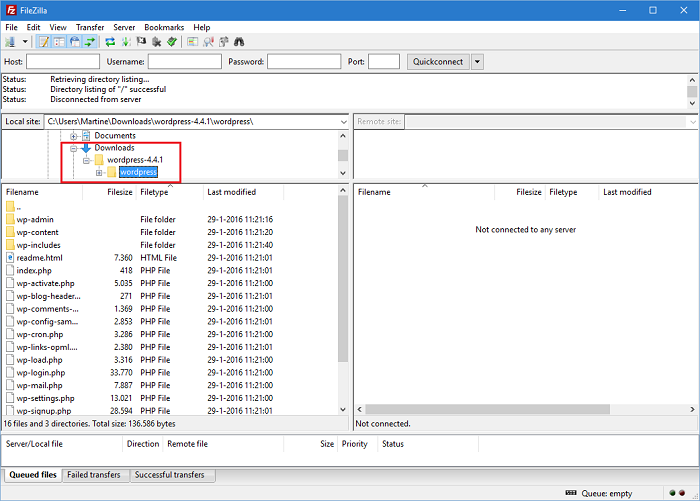This screenshot has height=501, width=700.
Task: Click the Cancel current operation icon
Action: [141, 42]
